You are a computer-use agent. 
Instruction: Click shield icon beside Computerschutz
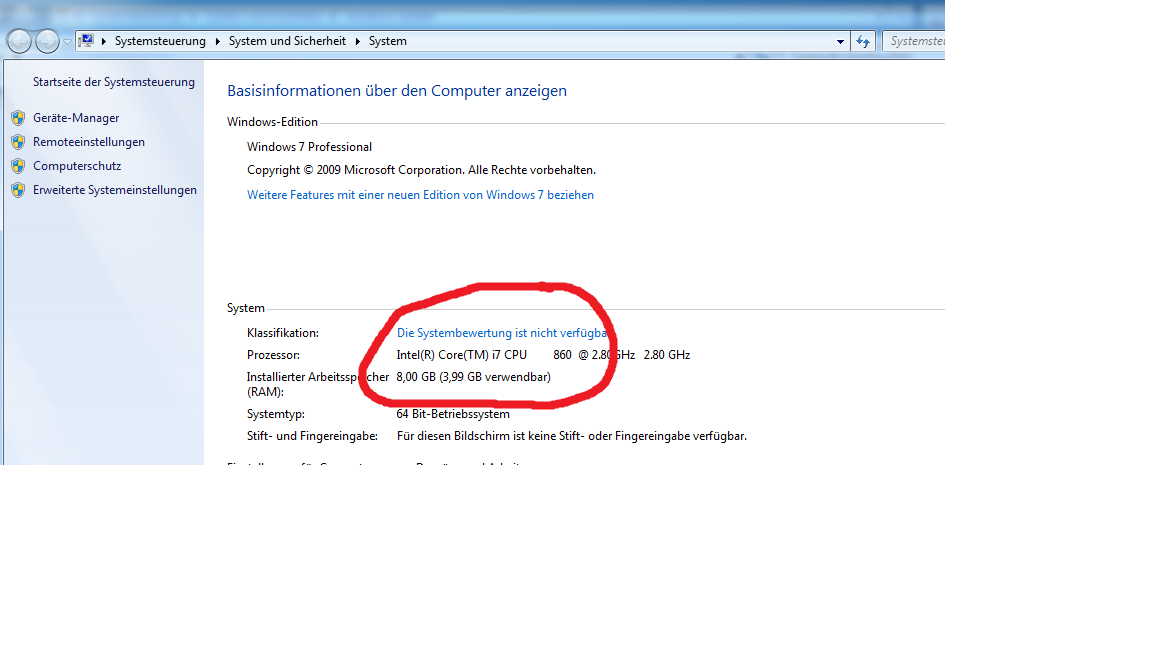[x=18, y=166]
